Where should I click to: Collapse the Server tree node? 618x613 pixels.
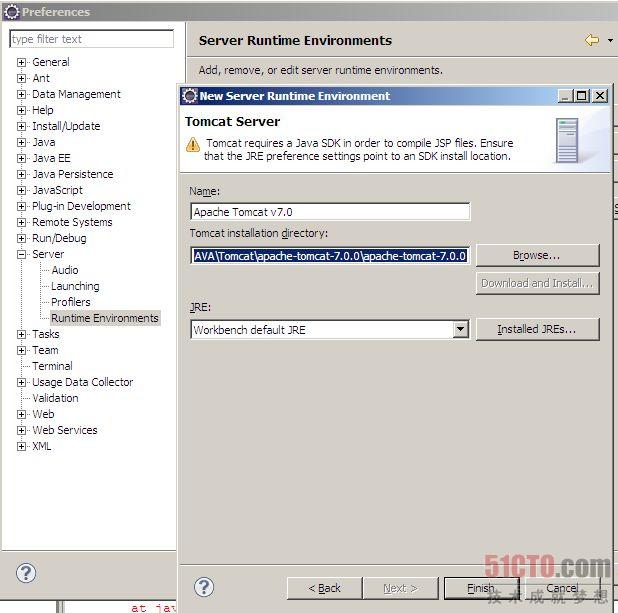(21, 254)
